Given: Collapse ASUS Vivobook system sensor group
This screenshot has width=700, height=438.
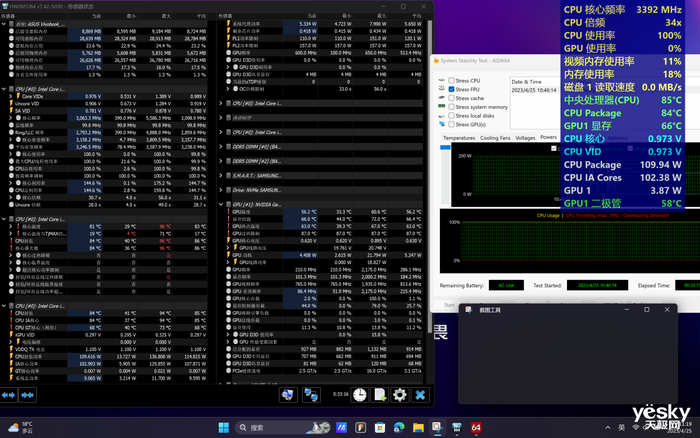Looking at the screenshot, I should pyautogui.click(x=4, y=24).
